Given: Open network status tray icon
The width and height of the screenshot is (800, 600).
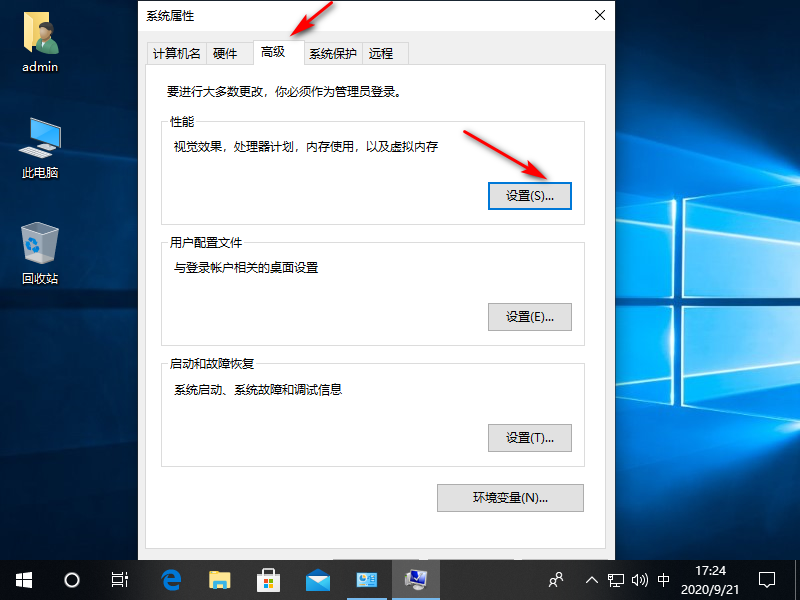Looking at the screenshot, I should click(x=616, y=580).
